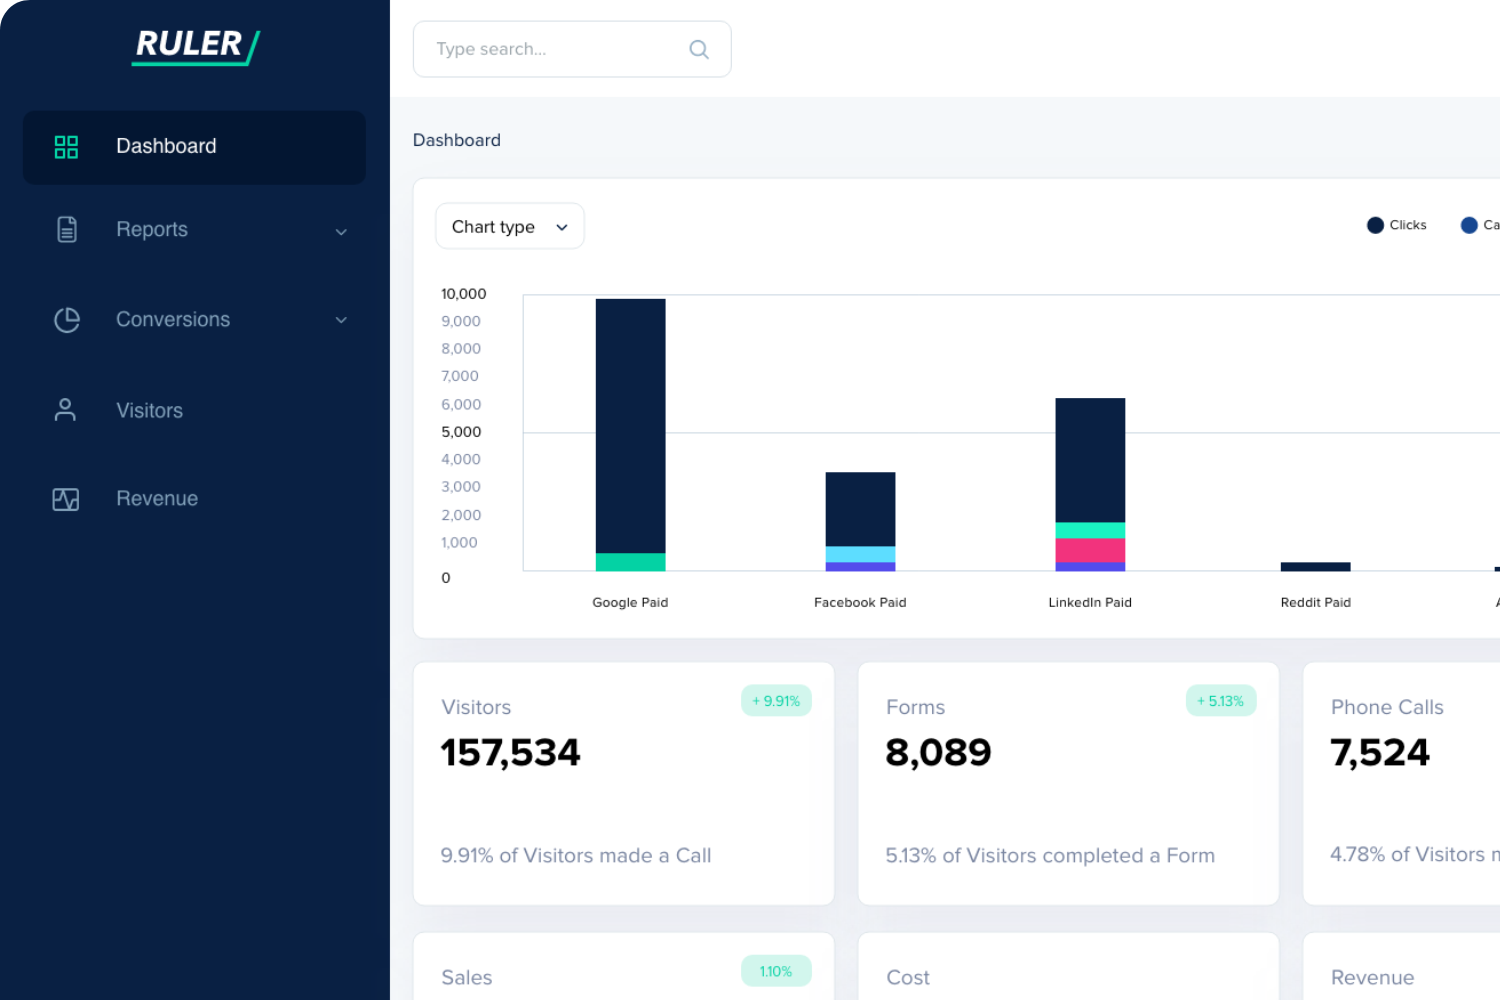Click the Conversions pie chart icon
Image resolution: width=1500 pixels, height=1000 pixels.
(x=66, y=320)
